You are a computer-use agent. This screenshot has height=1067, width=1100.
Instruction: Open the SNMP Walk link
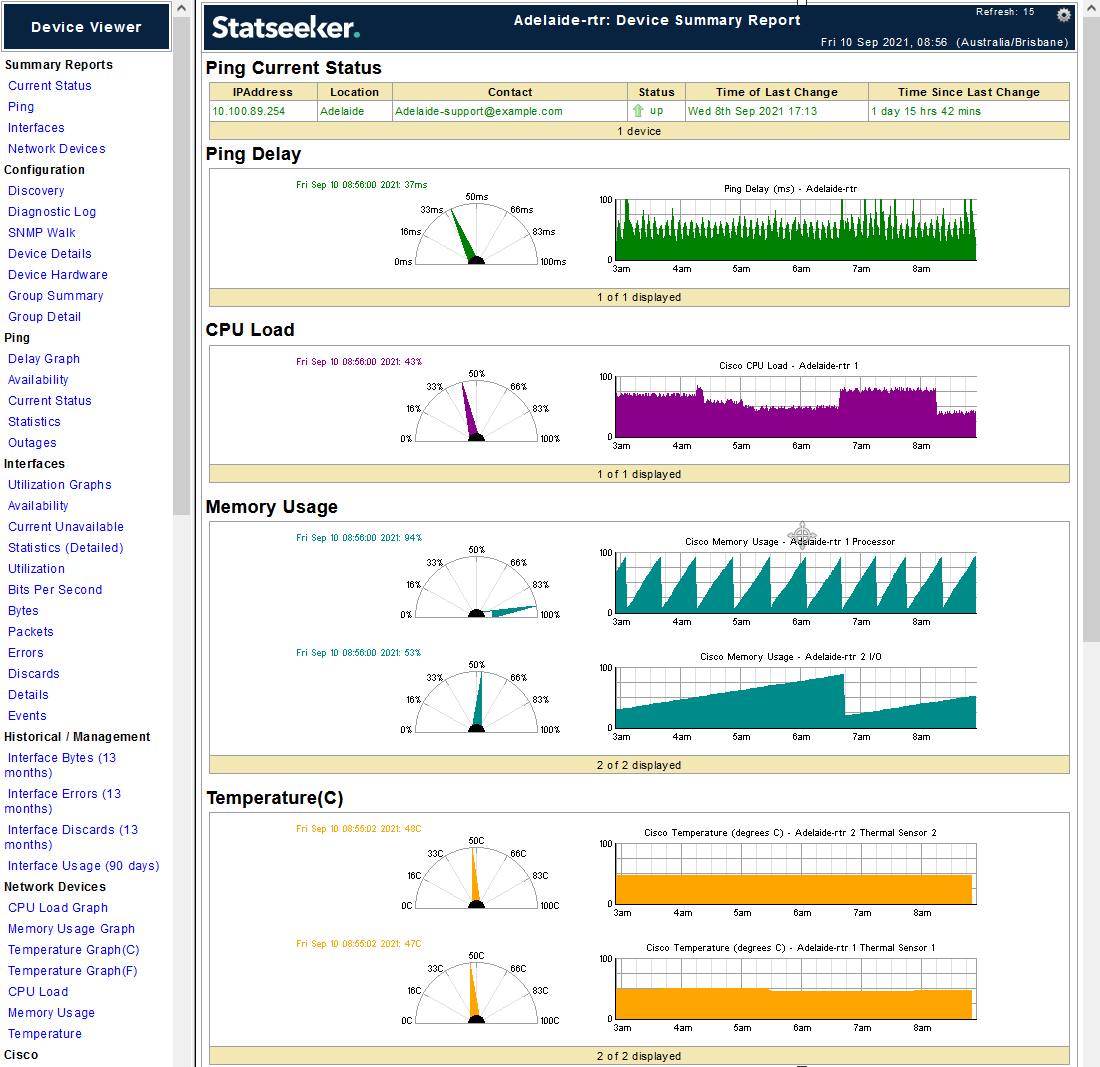[42, 233]
